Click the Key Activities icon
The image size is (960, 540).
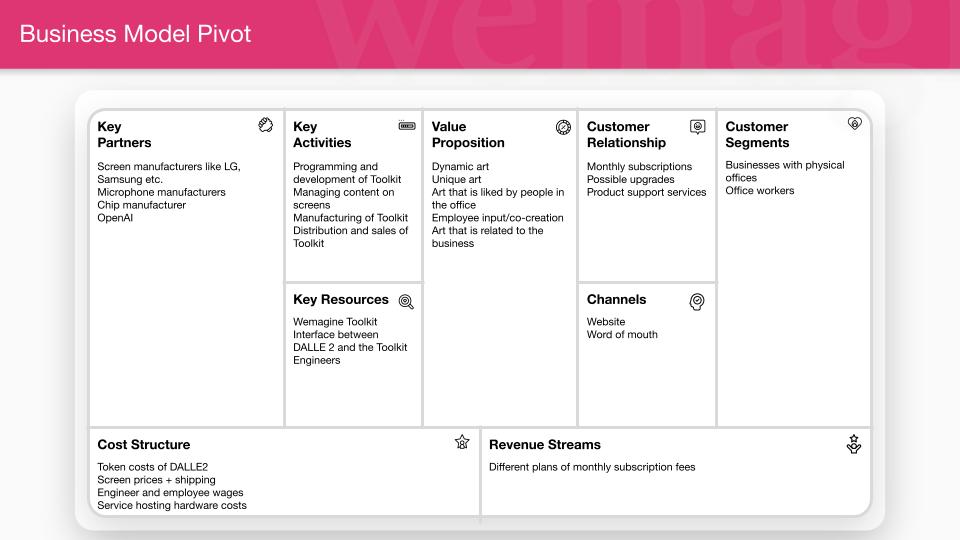click(x=407, y=126)
